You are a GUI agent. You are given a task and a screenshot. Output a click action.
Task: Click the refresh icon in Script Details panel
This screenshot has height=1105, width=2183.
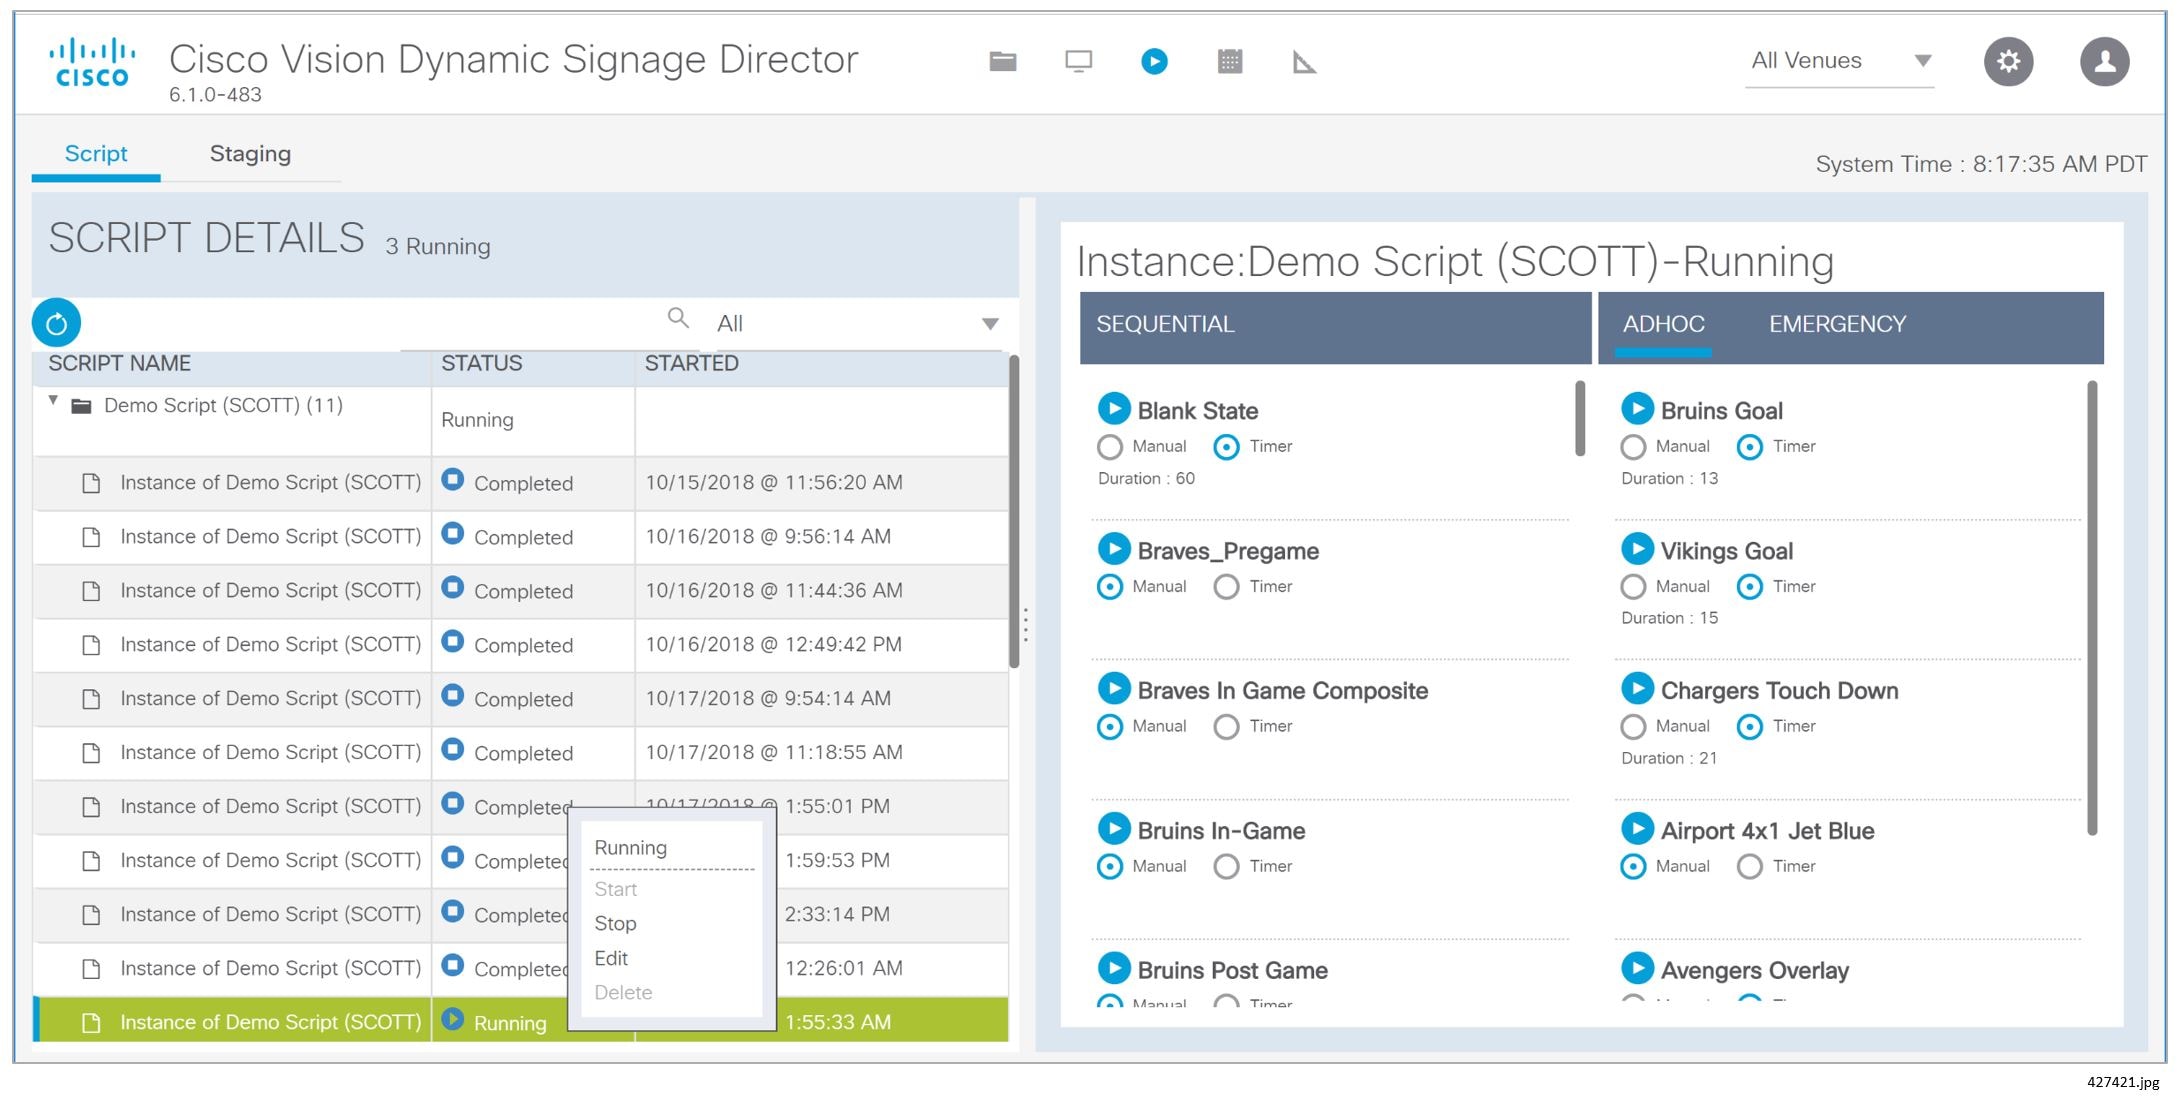(57, 322)
